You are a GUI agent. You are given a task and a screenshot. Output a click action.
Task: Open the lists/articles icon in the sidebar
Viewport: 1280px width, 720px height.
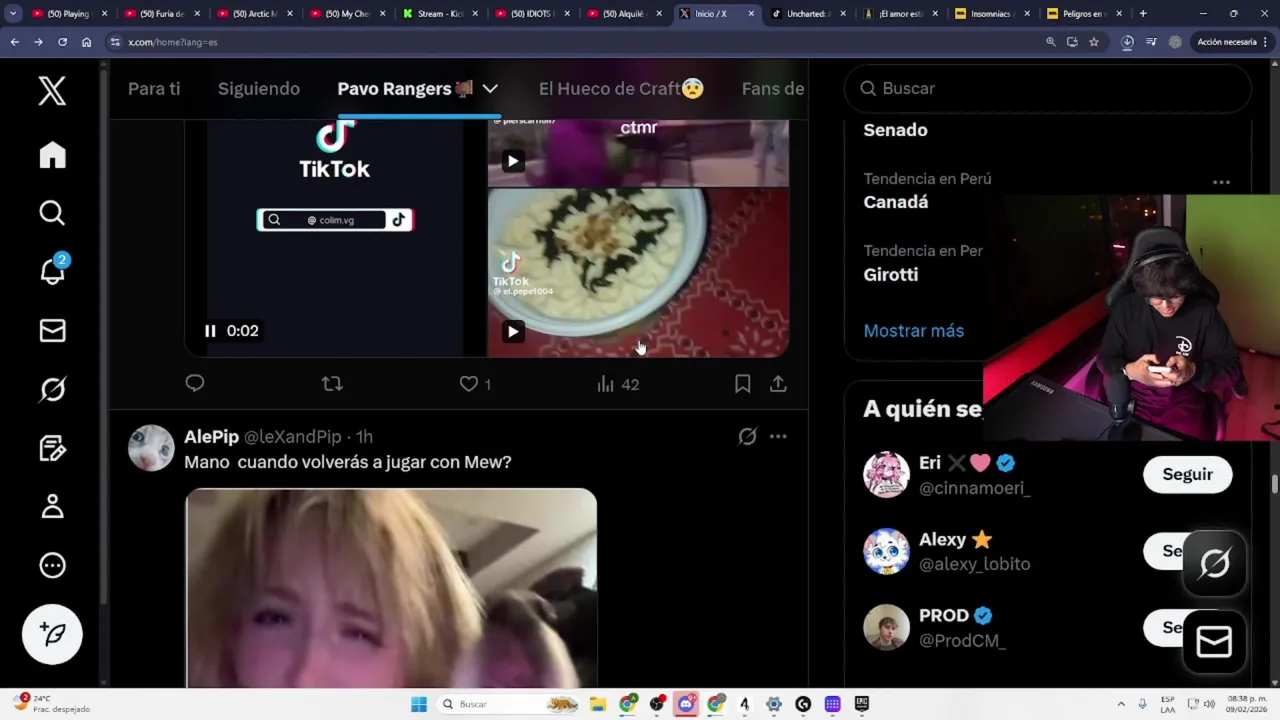[x=52, y=448]
